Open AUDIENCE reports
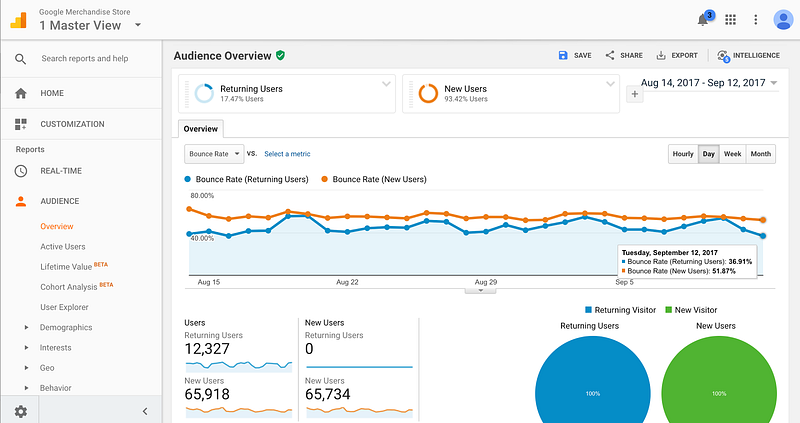Screen dimensions: 800x423 click(60, 201)
